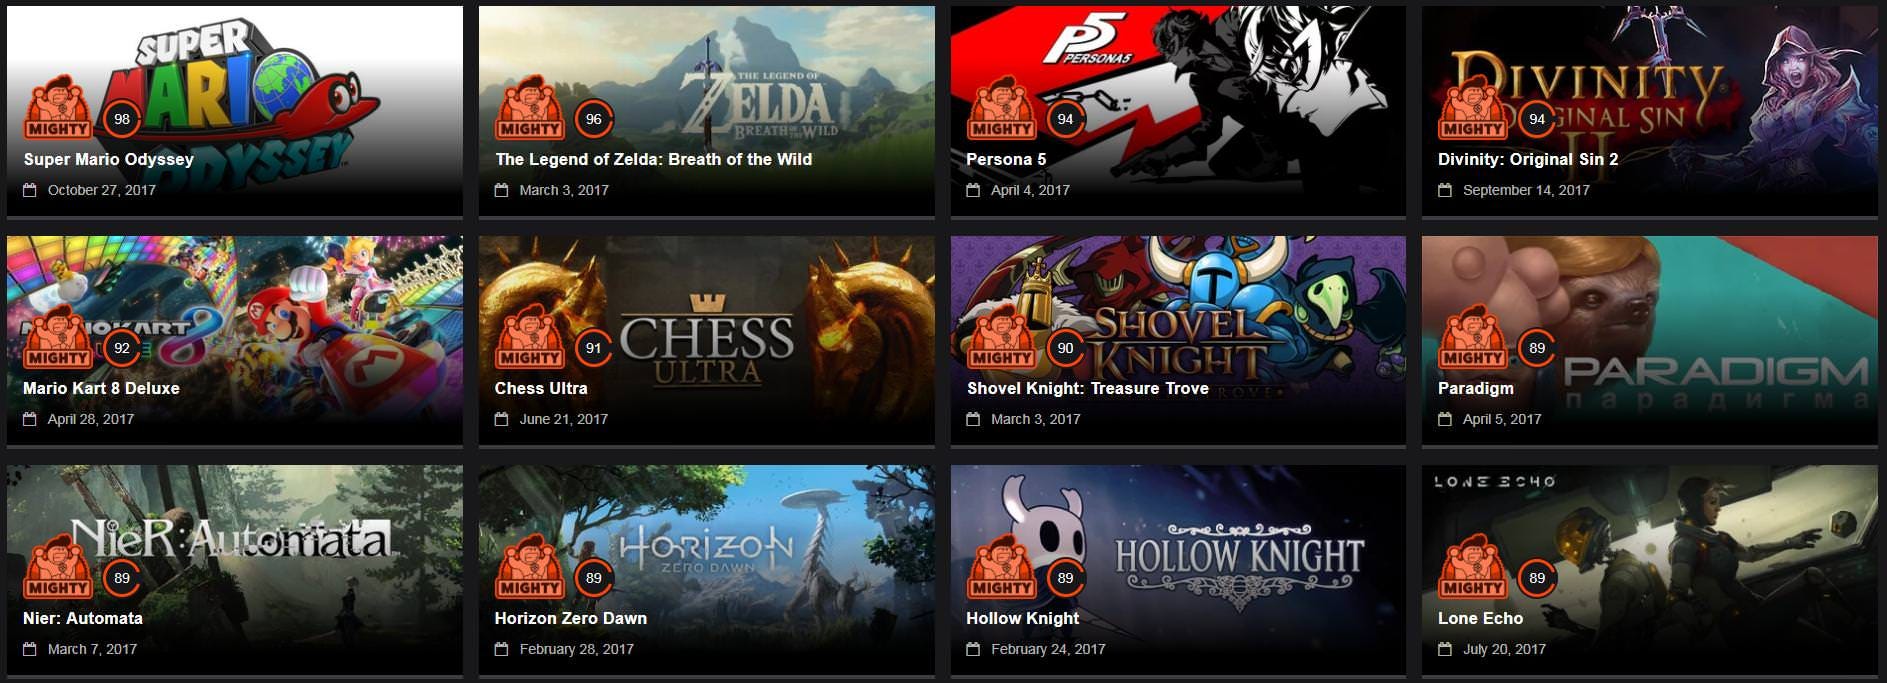
Task: Click the Mighty badge on Lone Echo
Action: [x=1473, y=567]
